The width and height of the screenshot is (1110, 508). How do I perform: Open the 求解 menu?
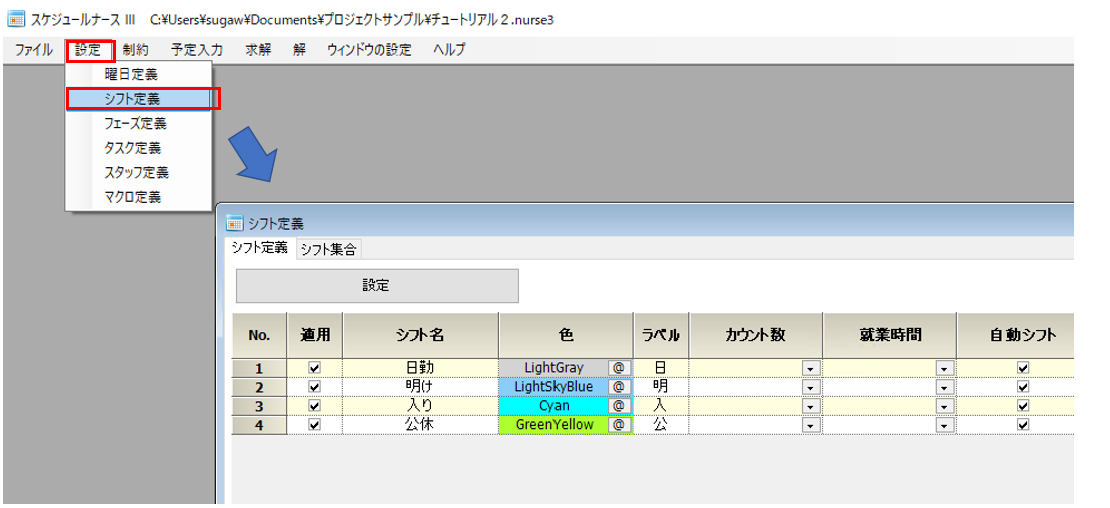258,50
